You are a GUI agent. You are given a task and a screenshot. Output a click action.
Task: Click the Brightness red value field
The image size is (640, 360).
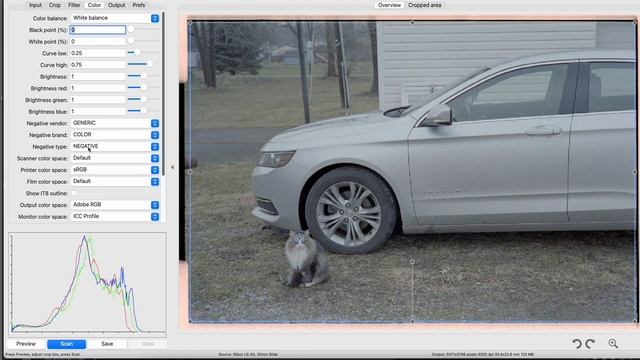(x=98, y=88)
